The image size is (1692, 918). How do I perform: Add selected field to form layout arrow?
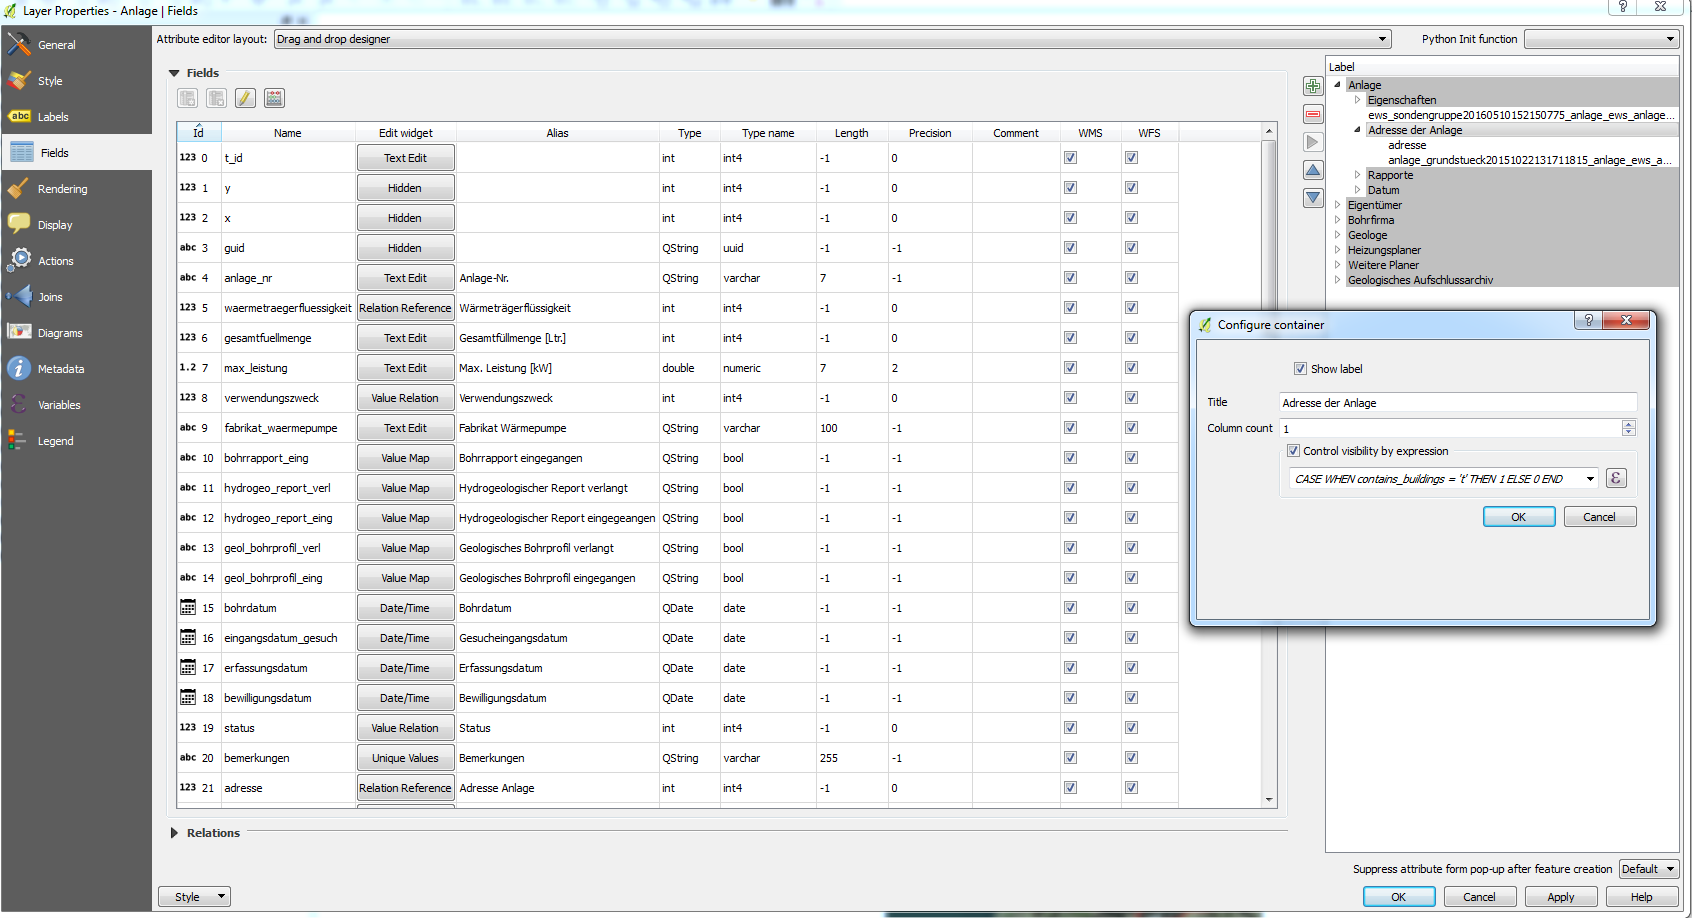(x=1313, y=142)
